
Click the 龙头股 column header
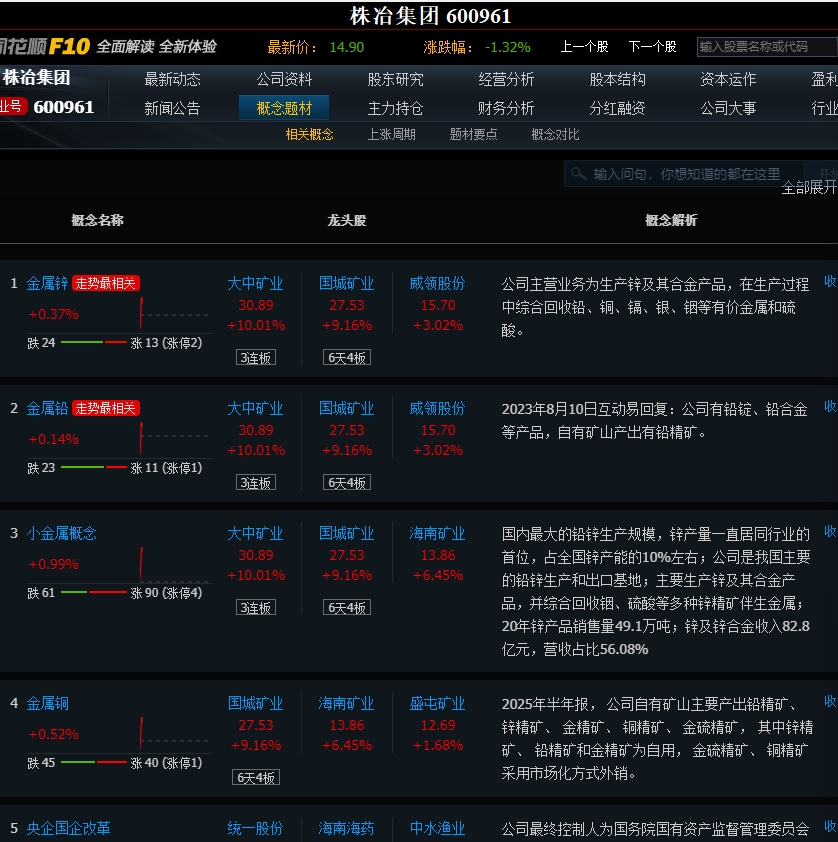(x=347, y=220)
